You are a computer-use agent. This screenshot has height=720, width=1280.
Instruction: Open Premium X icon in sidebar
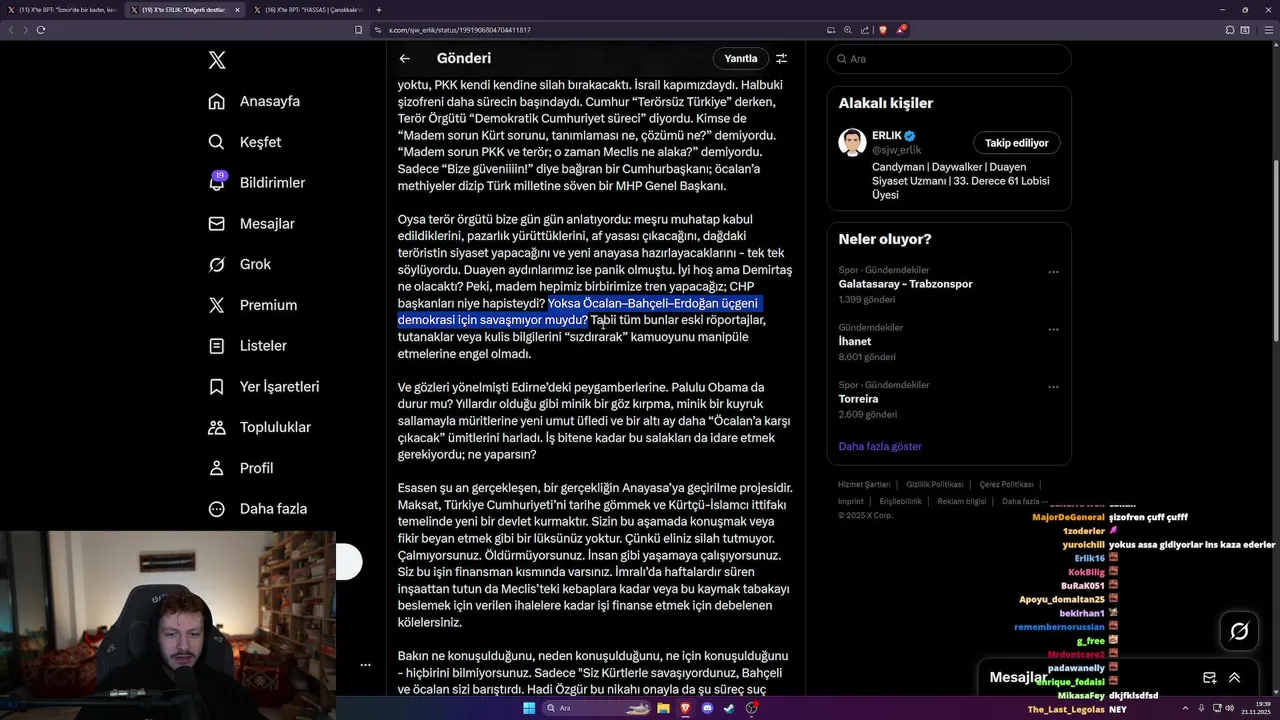[x=217, y=305]
